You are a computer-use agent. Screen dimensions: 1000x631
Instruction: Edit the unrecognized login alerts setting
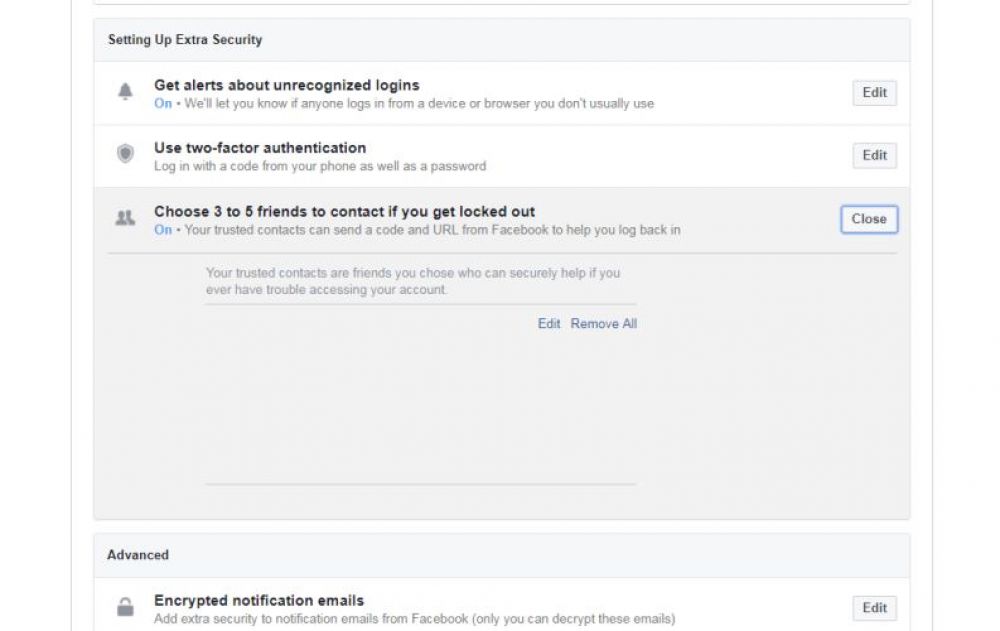point(874,93)
